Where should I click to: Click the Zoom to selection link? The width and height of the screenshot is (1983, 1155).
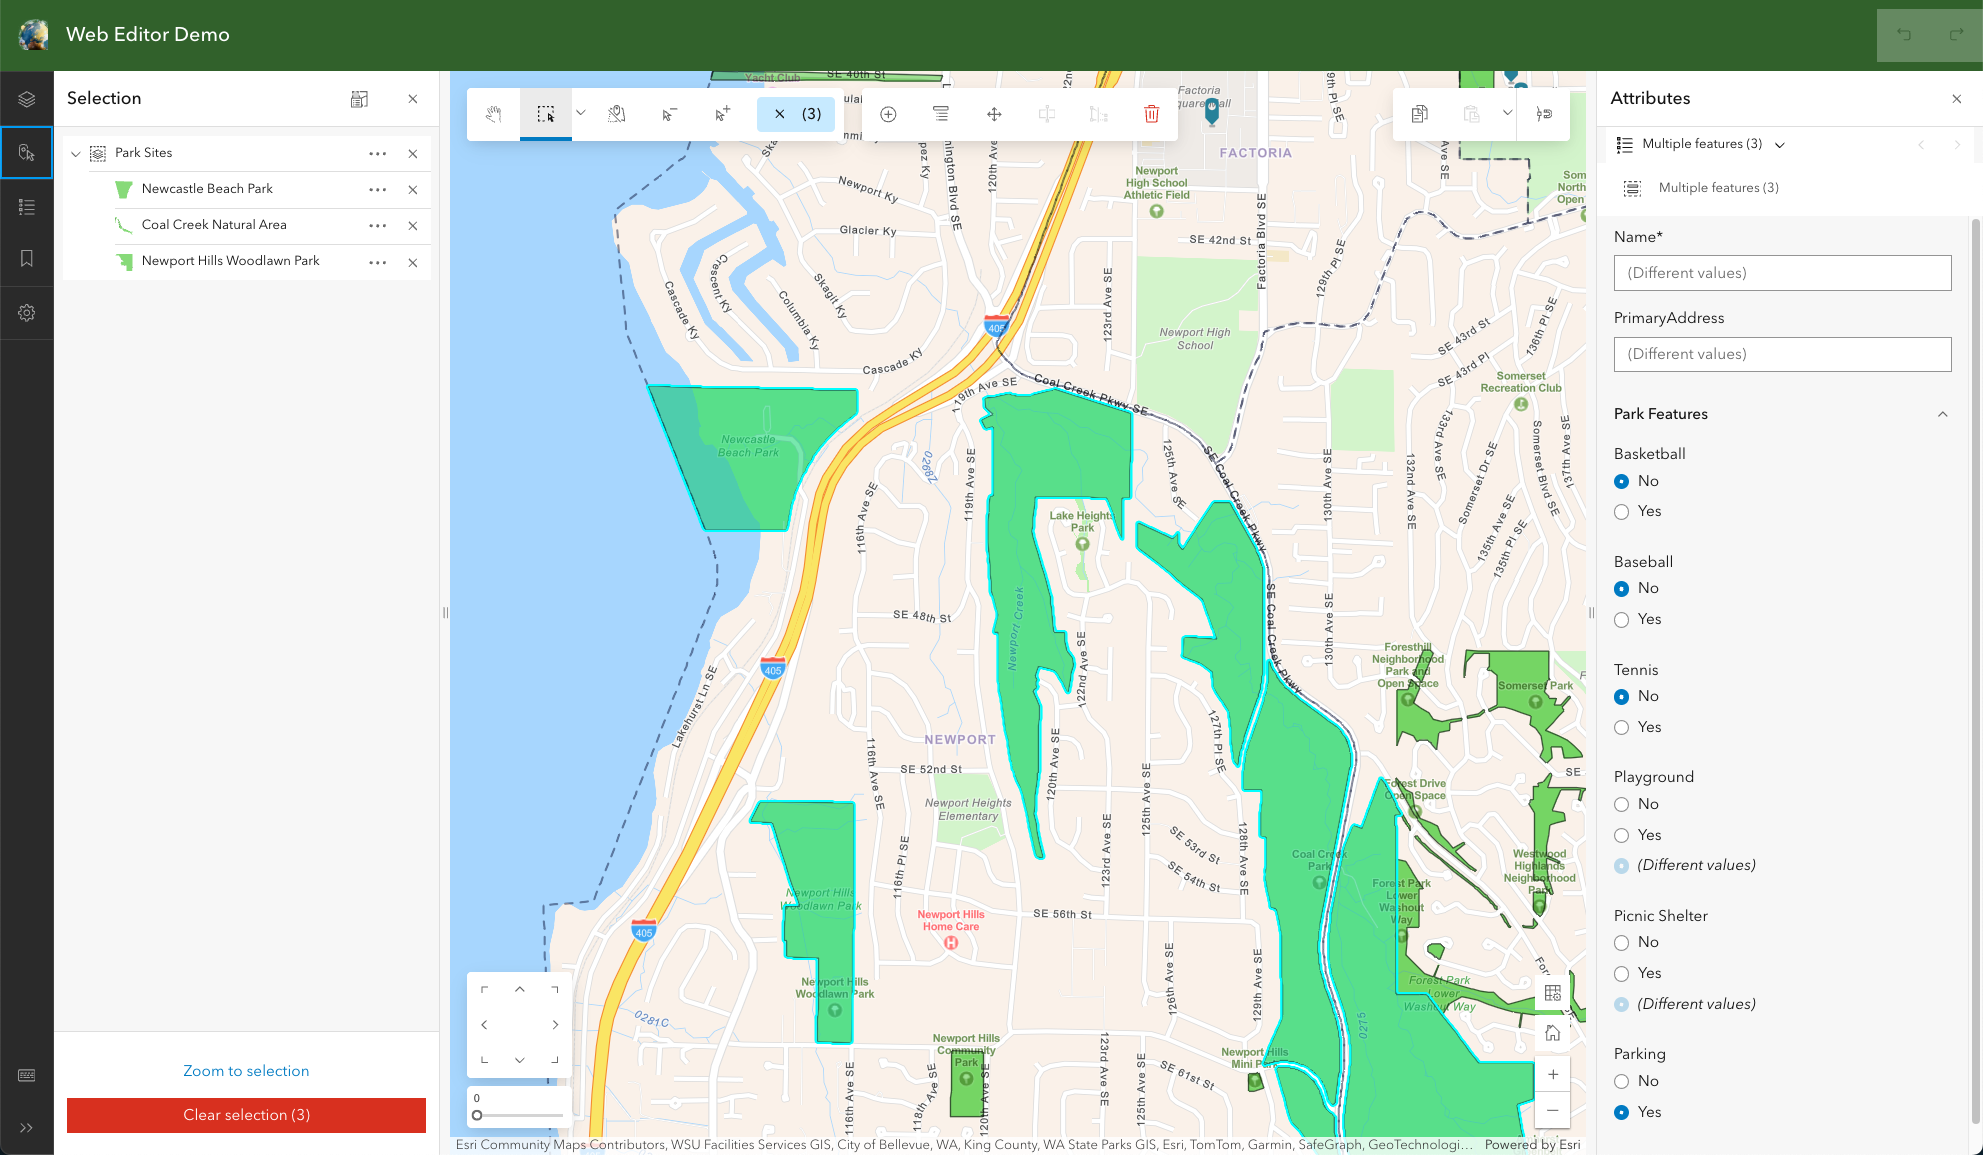coord(246,1071)
